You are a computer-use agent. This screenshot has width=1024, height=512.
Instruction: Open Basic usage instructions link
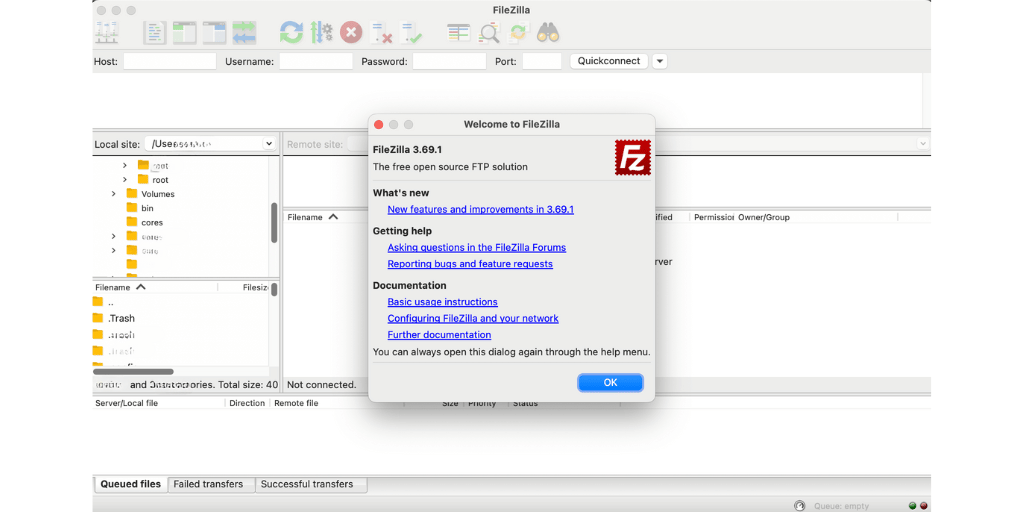coord(443,302)
